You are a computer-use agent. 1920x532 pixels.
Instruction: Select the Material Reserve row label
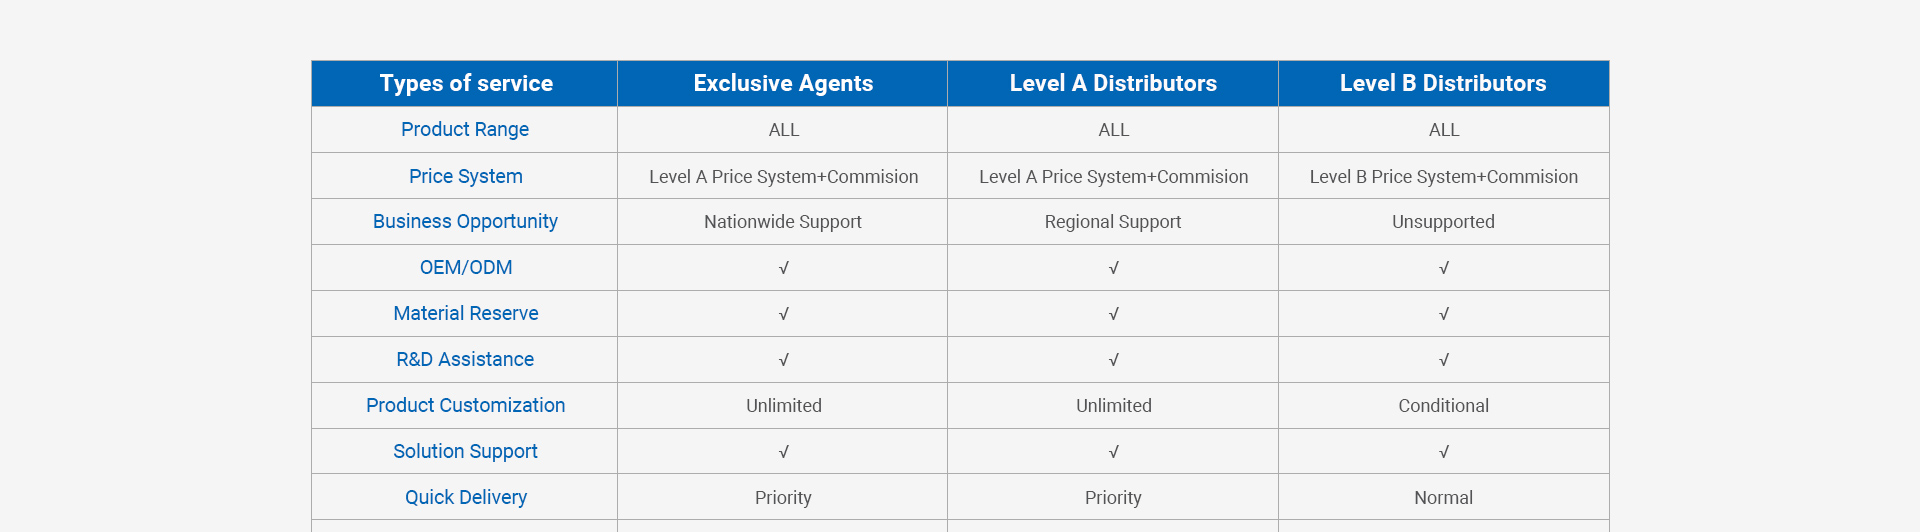(x=465, y=314)
